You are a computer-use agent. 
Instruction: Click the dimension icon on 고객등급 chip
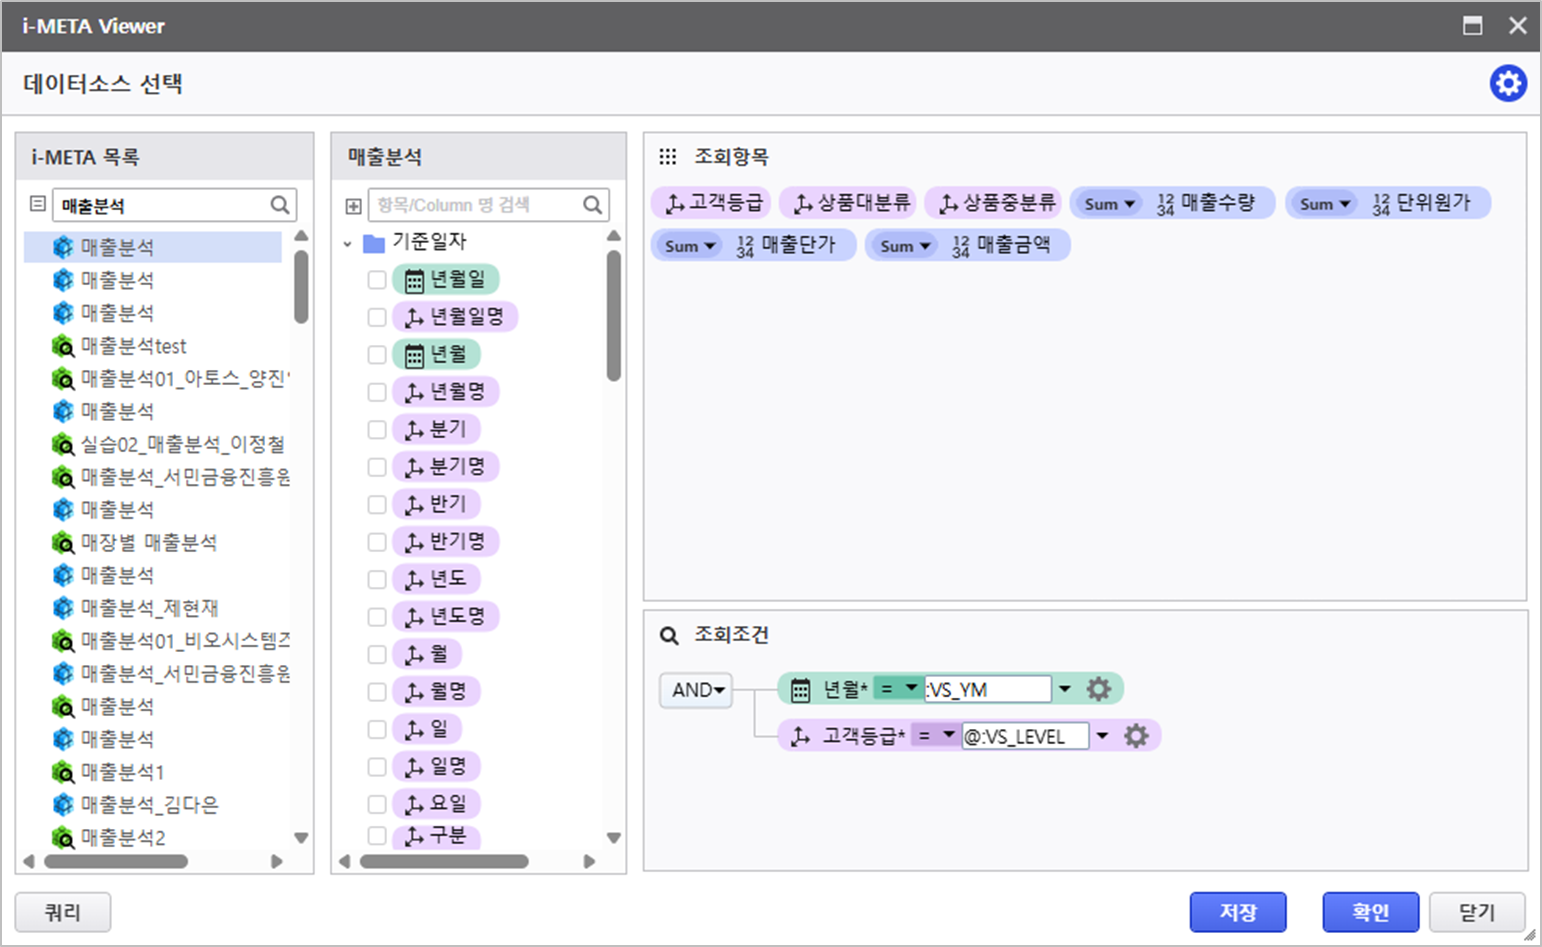coord(675,204)
